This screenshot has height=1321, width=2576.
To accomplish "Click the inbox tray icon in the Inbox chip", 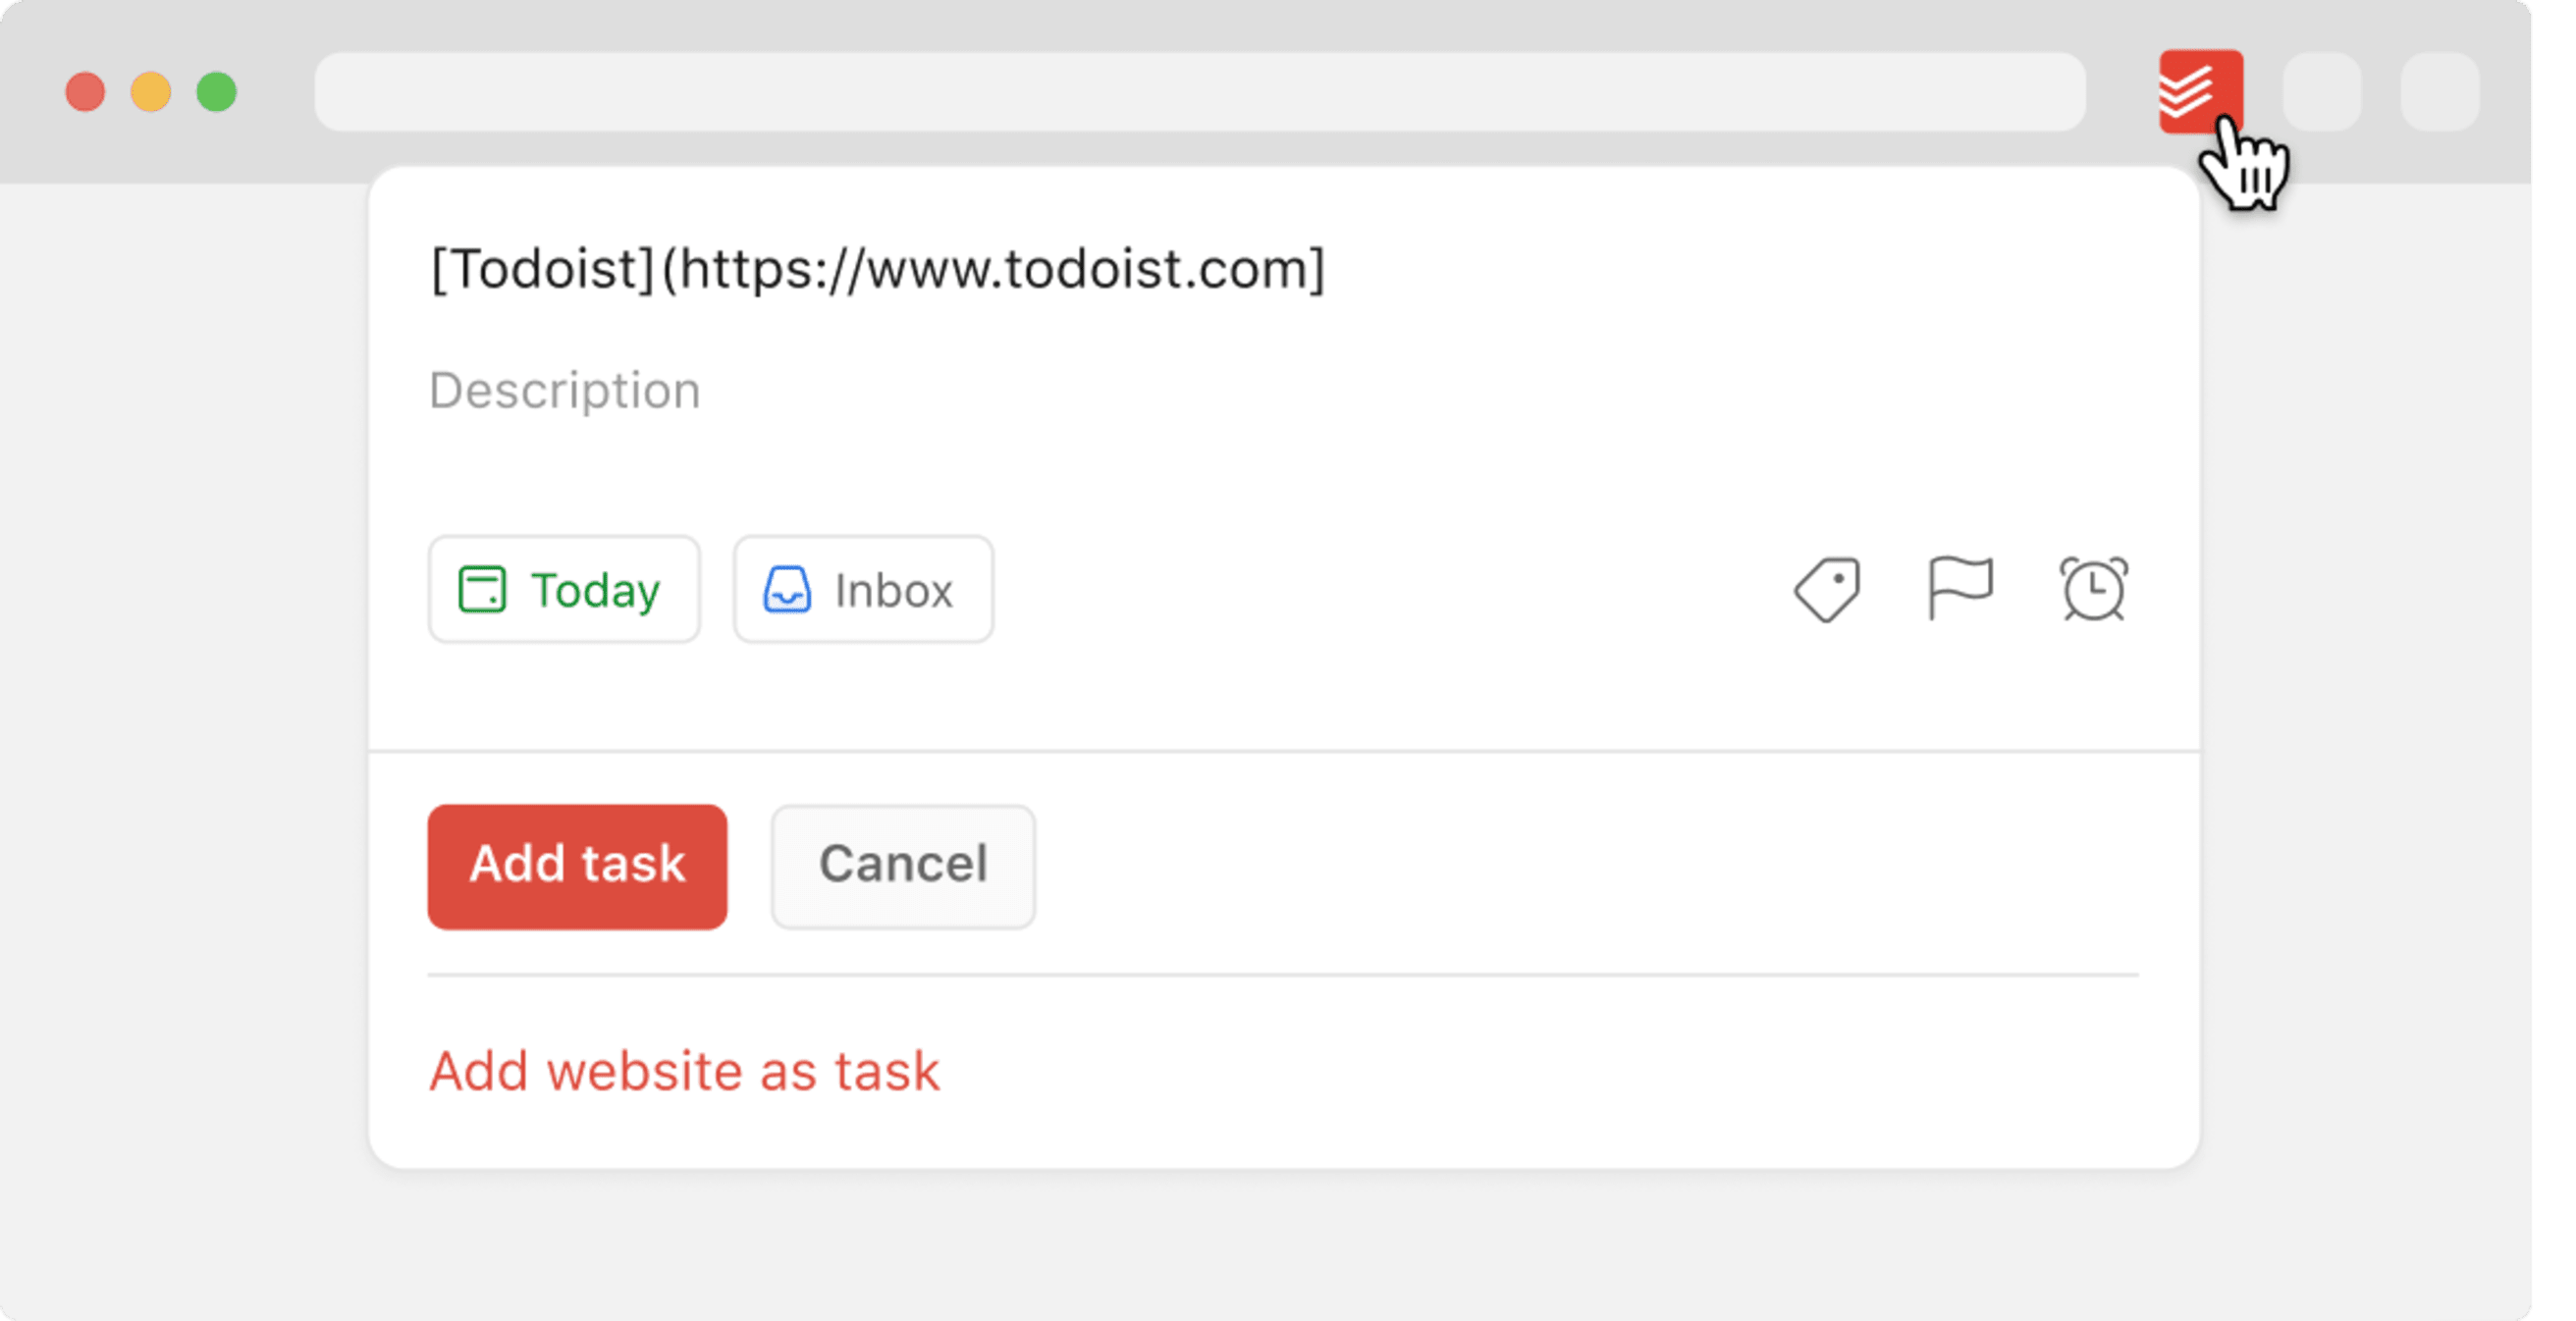I will (x=789, y=589).
